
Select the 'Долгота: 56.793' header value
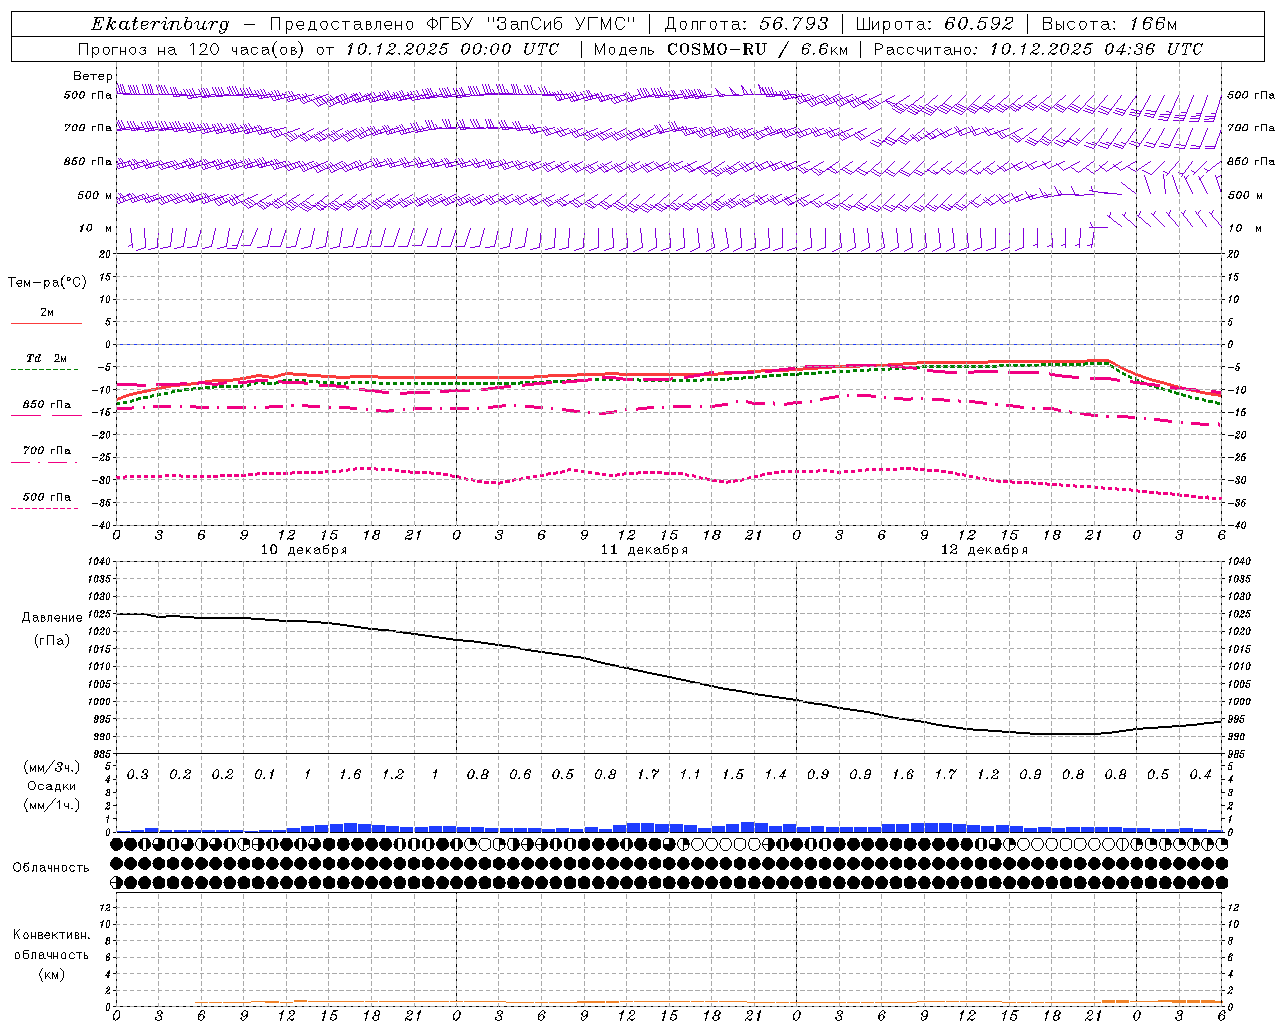pos(747,24)
